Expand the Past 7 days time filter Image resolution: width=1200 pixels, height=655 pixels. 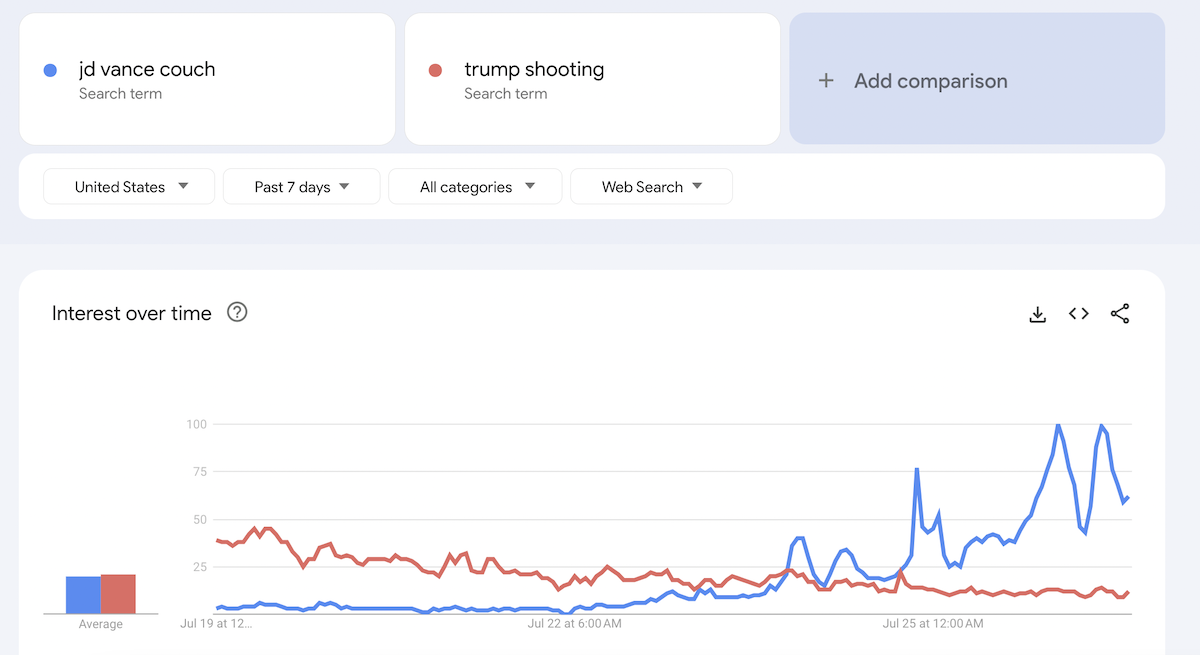coord(301,187)
